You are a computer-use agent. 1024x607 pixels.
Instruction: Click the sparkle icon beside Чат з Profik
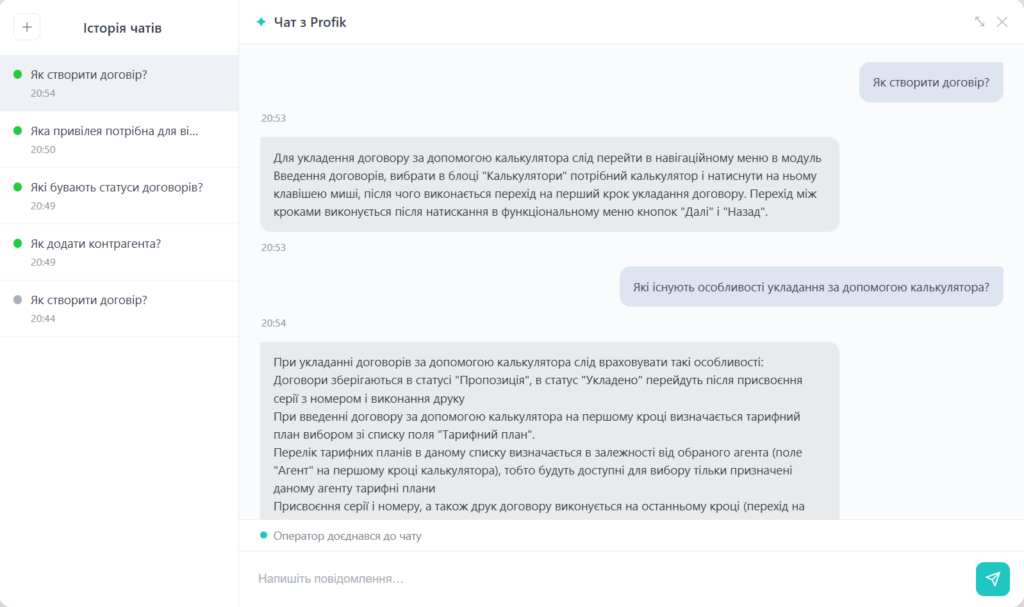coord(261,22)
